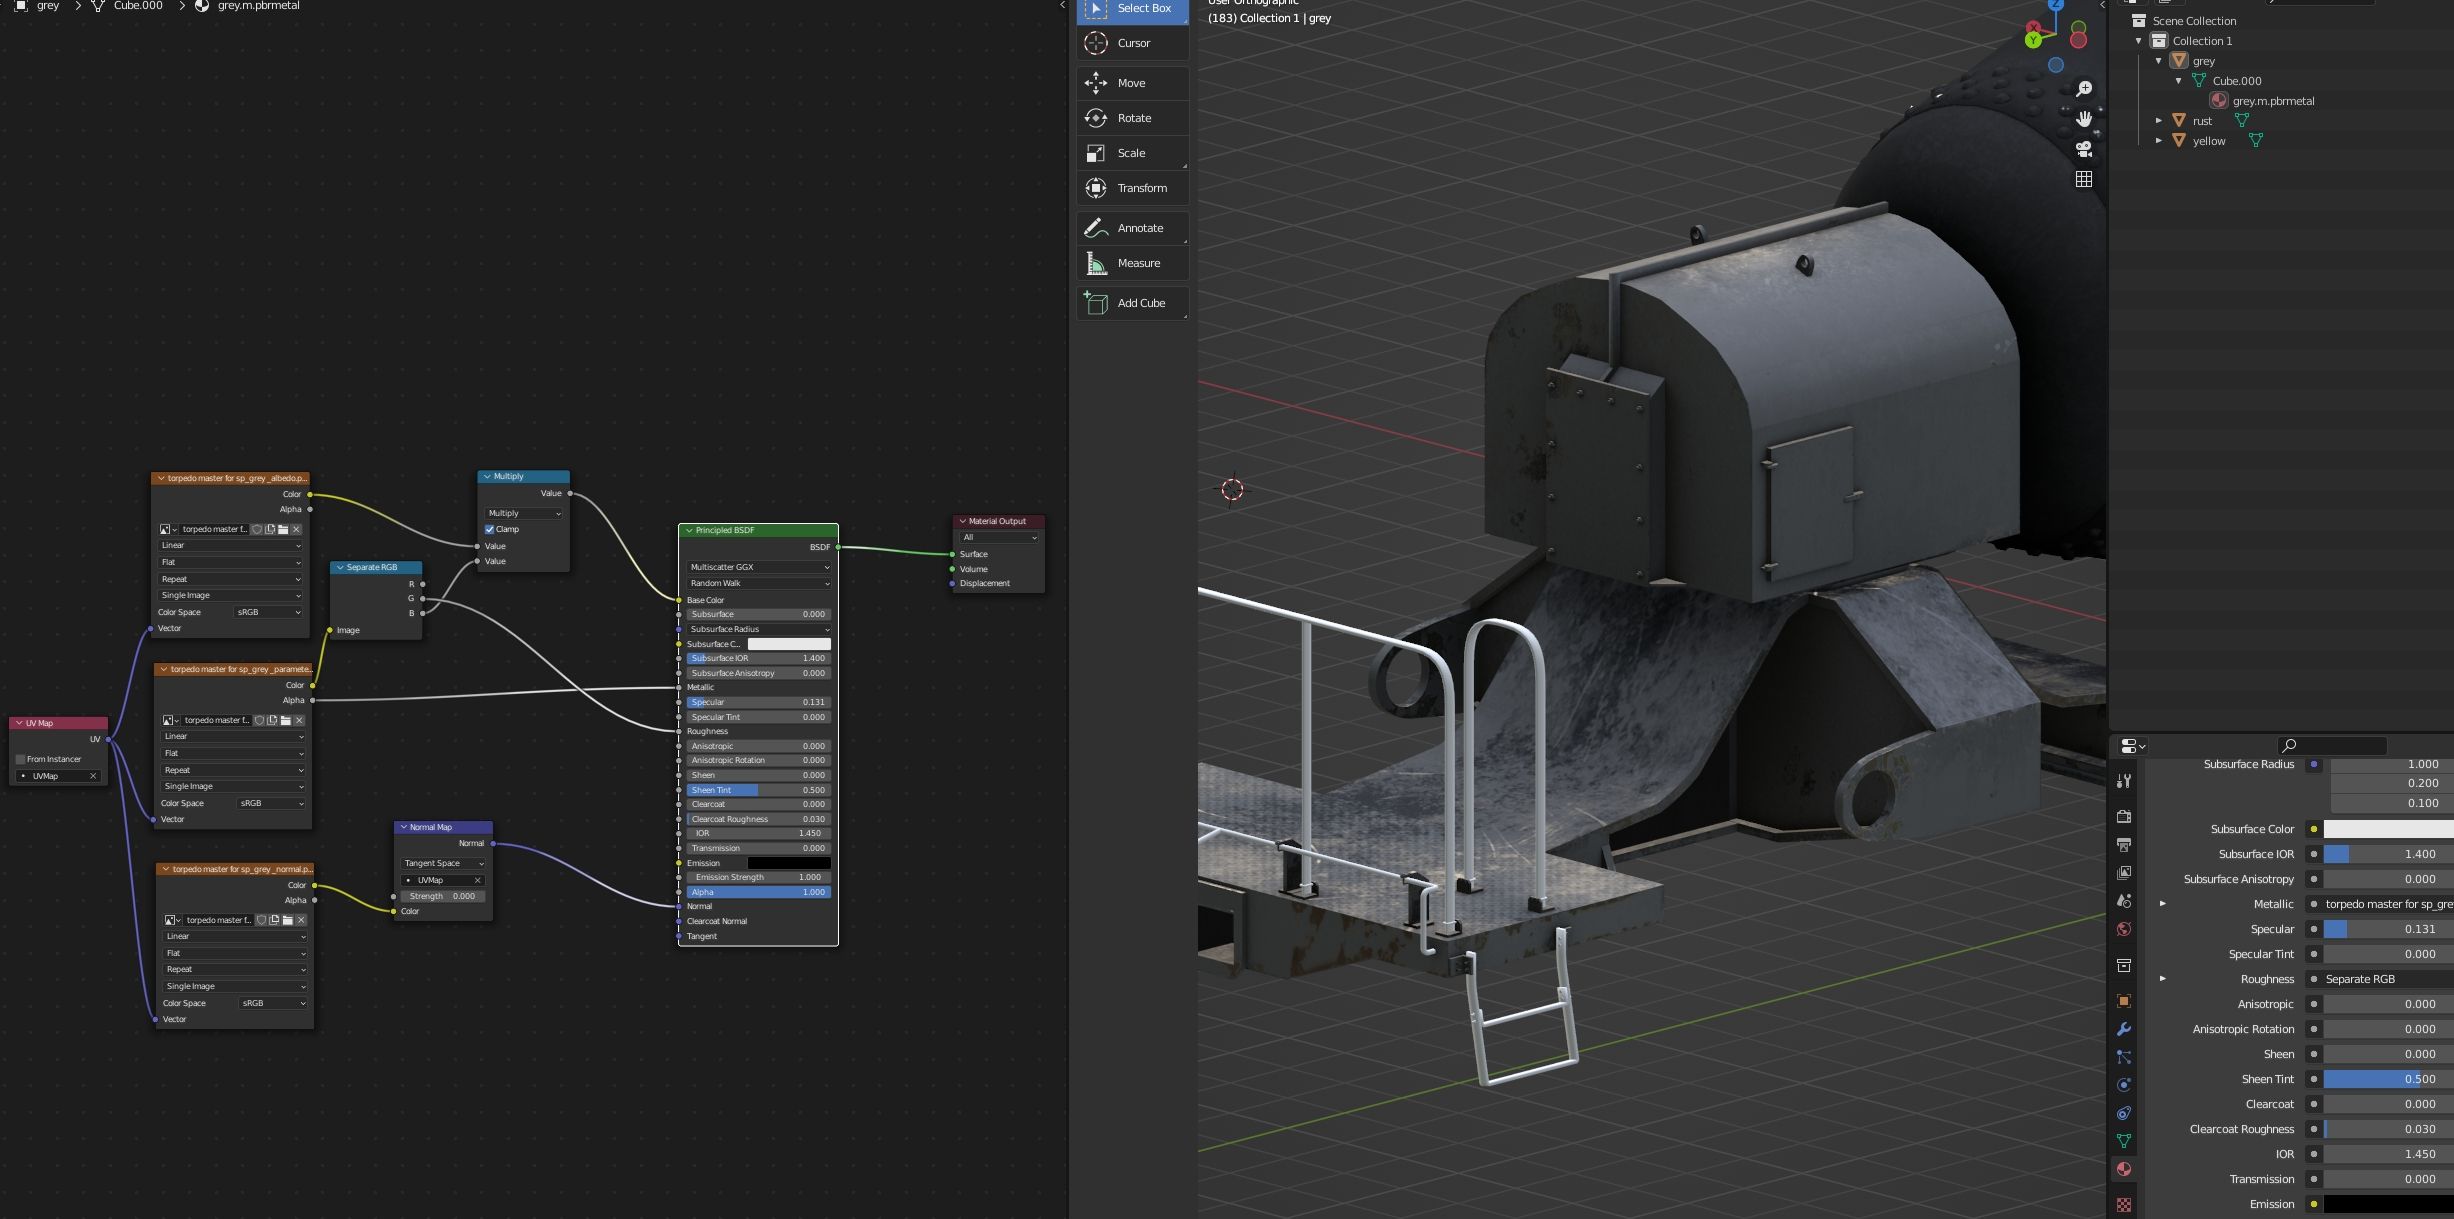Open the Tangent Space dropdown on Normal Map
Viewport: 2454px width, 1219px height.
coord(443,863)
